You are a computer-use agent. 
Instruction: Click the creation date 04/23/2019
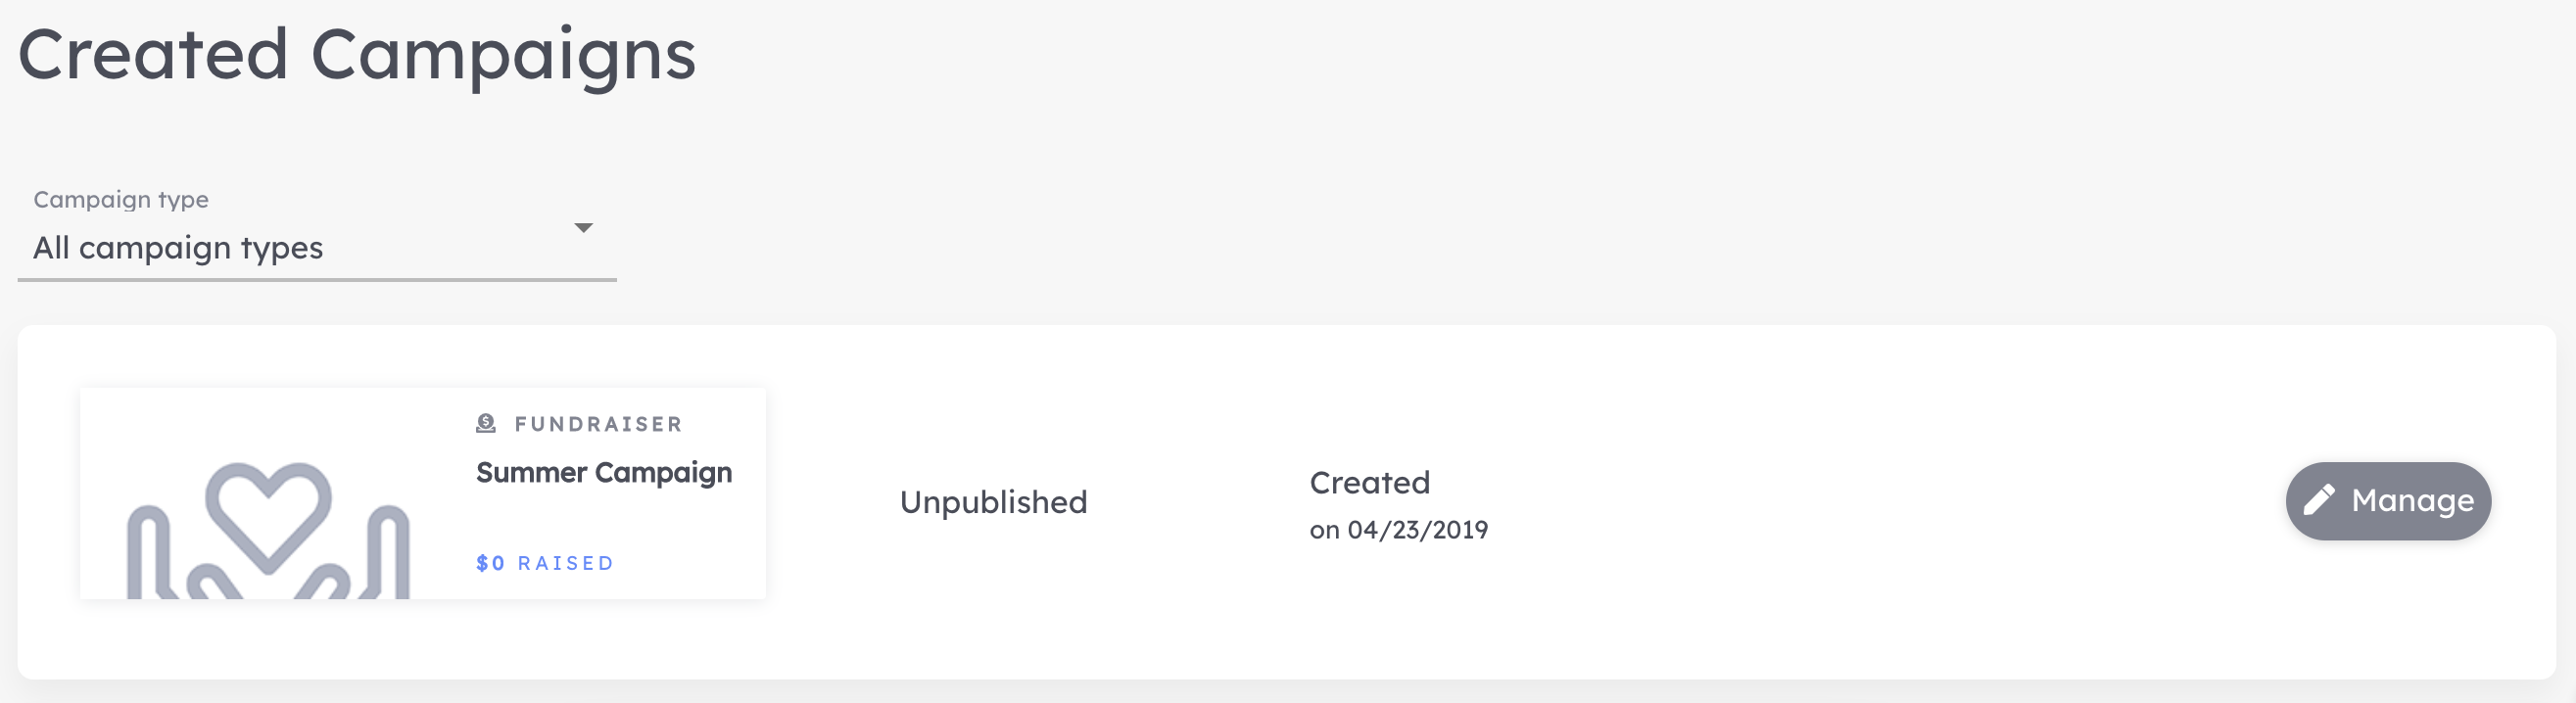(x=1417, y=530)
